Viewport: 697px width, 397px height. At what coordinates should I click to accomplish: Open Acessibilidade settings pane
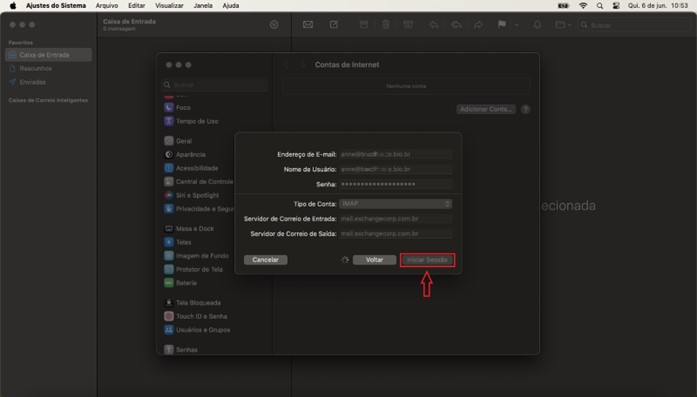pos(198,168)
